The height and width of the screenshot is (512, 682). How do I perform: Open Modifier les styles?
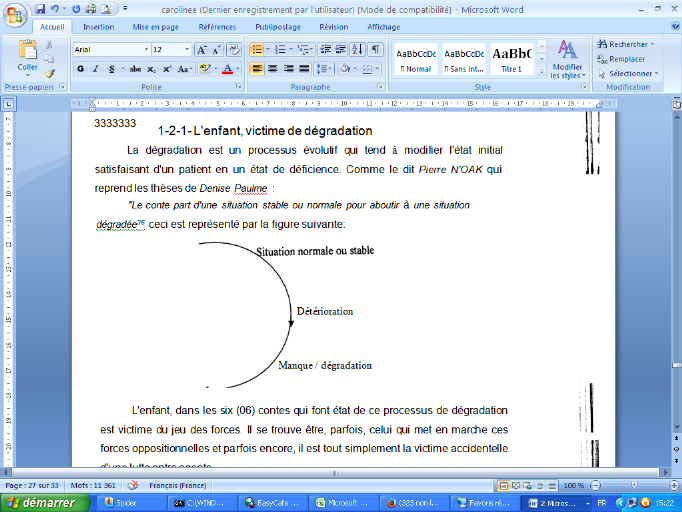567,58
